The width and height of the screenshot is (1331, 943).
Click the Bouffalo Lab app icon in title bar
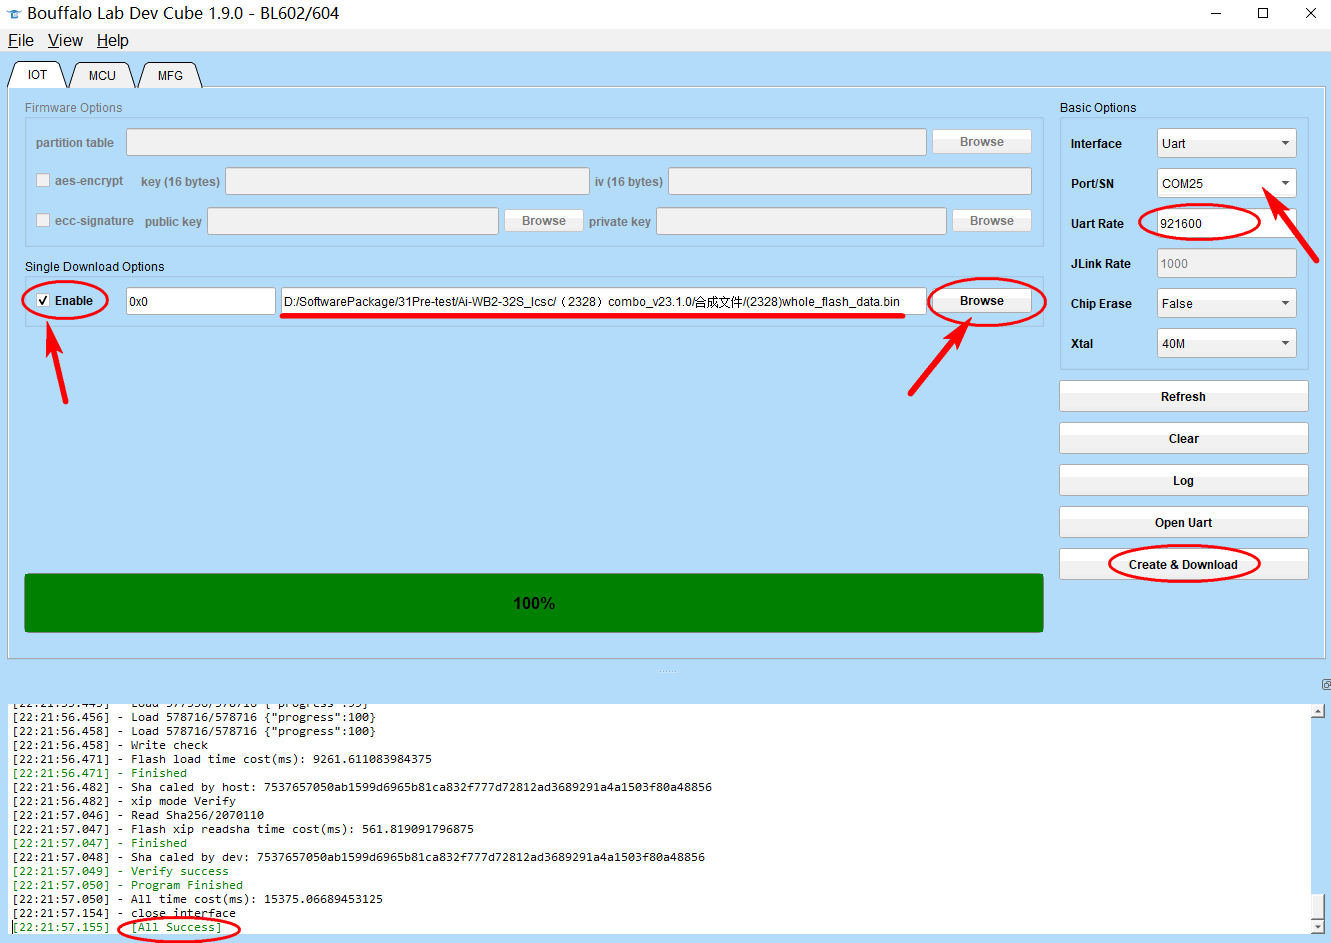pyautogui.click(x=14, y=14)
